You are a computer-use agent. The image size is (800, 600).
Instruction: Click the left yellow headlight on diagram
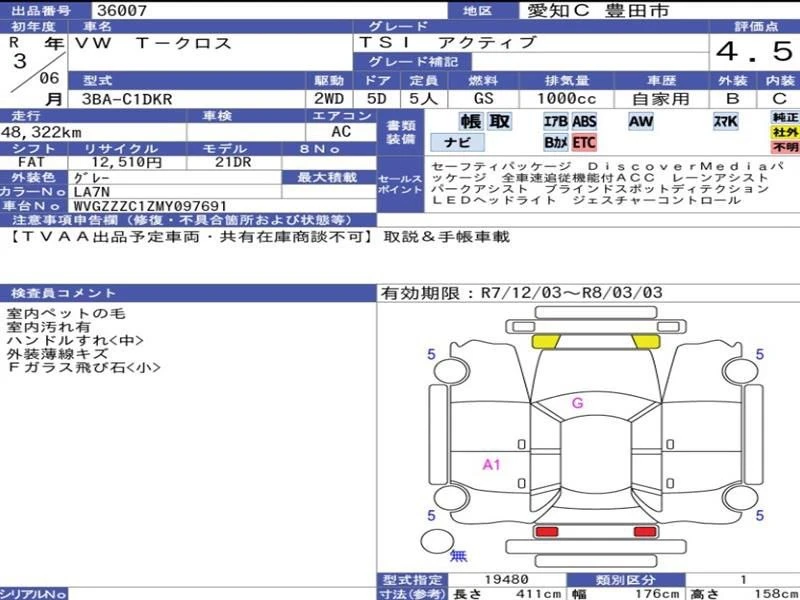click(546, 342)
